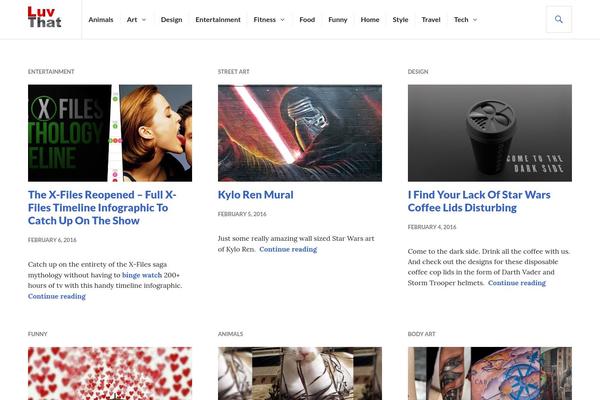Select the Home menu item
The height and width of the screenshot is (400, 600).
[x=370, y=20]
